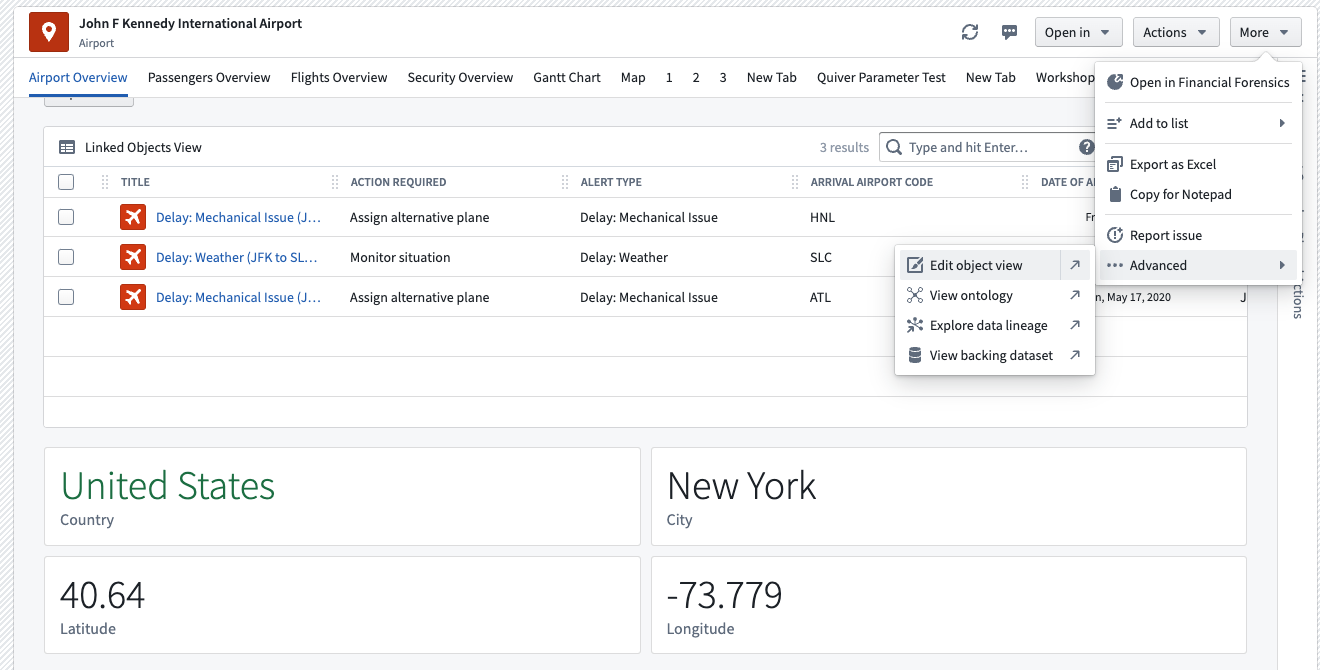Click the red airport location pin icon

(49, 33)
